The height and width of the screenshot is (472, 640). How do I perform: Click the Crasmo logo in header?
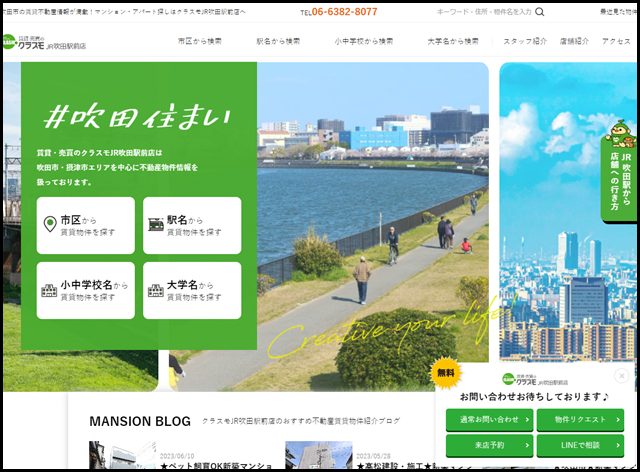click(x=44, y=42)
